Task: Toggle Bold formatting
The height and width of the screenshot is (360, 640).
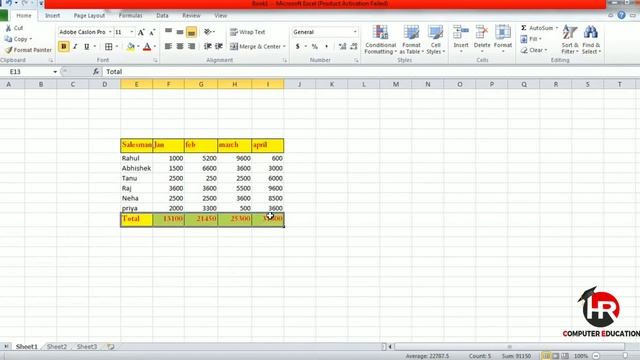Action: pyautogui.click(x=64, y=47)
